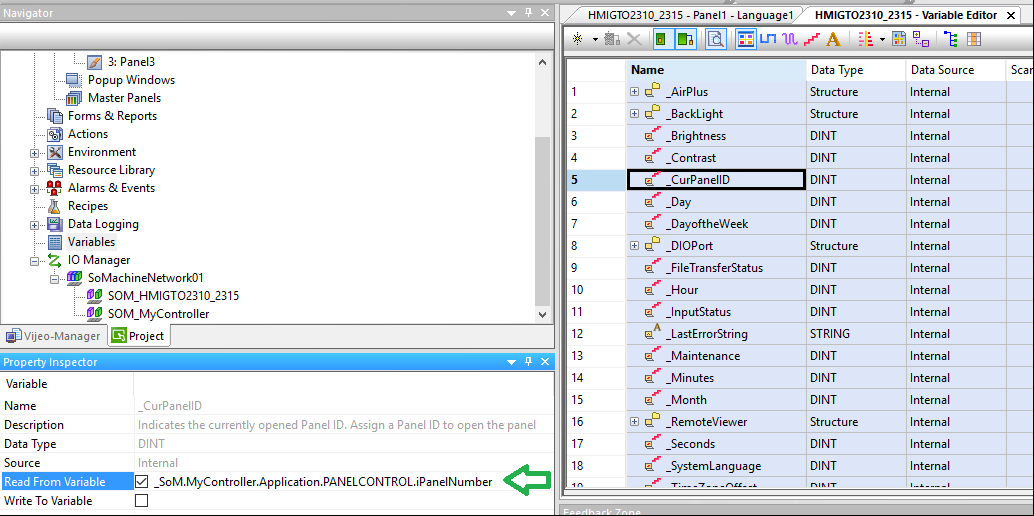Select the SOM_MyController node
This screenshot has width=1034, height=516.
pos(158,314)
